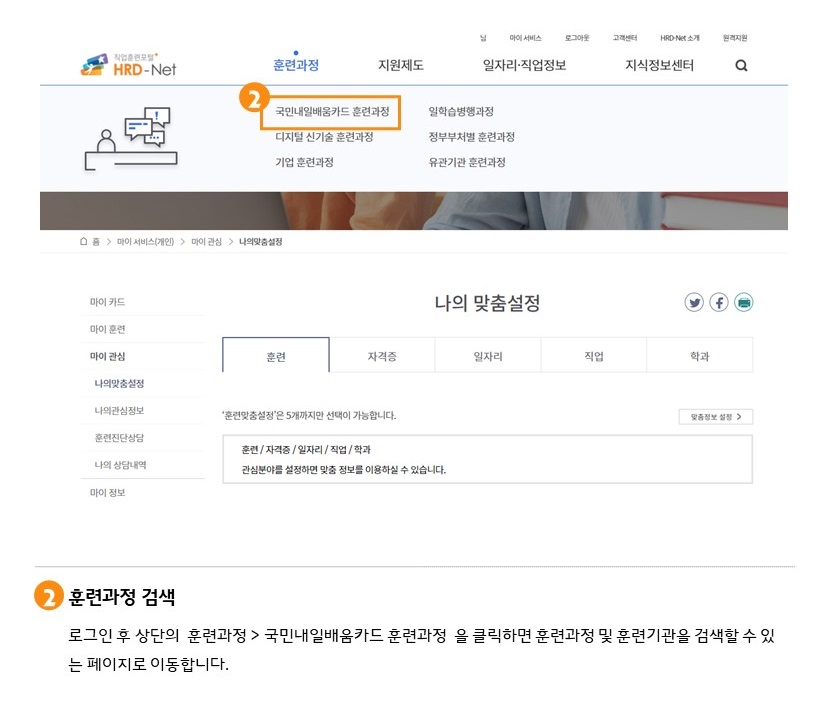
Task: Switch to the 일자리 tab
Action: point(487,356)
